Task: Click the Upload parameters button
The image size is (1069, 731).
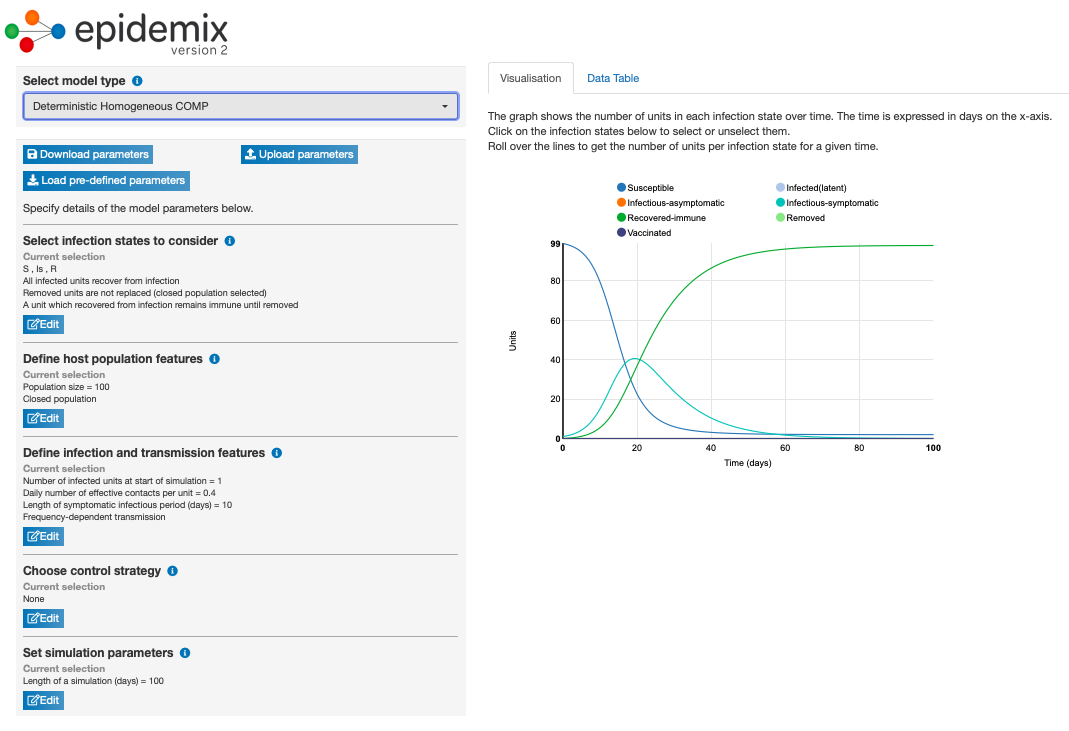Action: click(x=299, y=154)
